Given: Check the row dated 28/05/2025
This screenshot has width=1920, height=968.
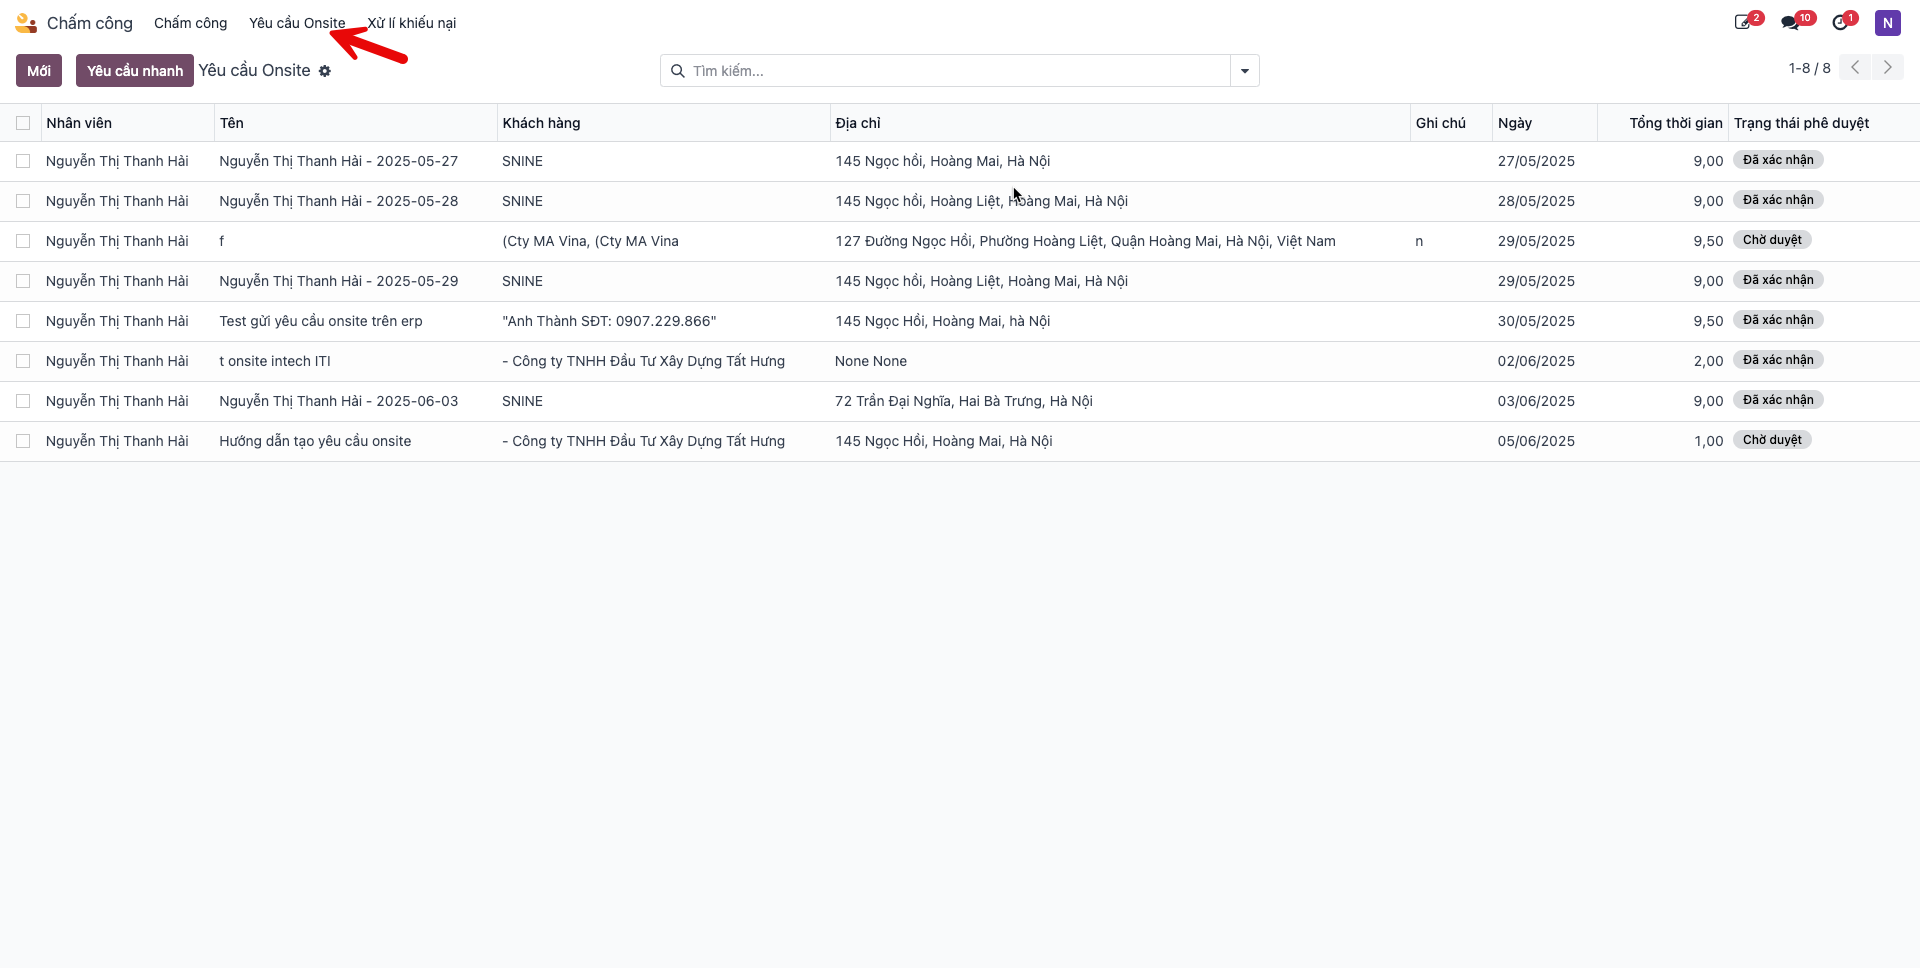Looking at the screenshot, I should pyautogui.click(x=23, y=201).
